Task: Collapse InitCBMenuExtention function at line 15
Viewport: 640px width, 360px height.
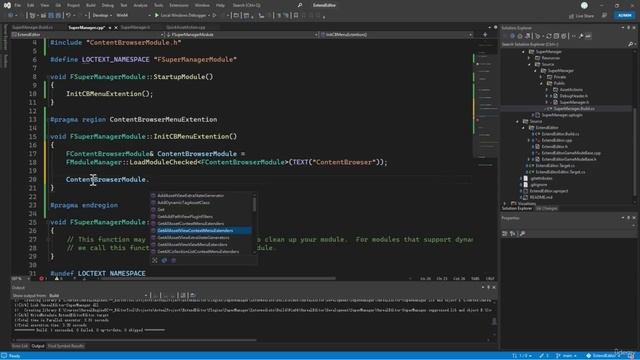Action: pos(48,137)
